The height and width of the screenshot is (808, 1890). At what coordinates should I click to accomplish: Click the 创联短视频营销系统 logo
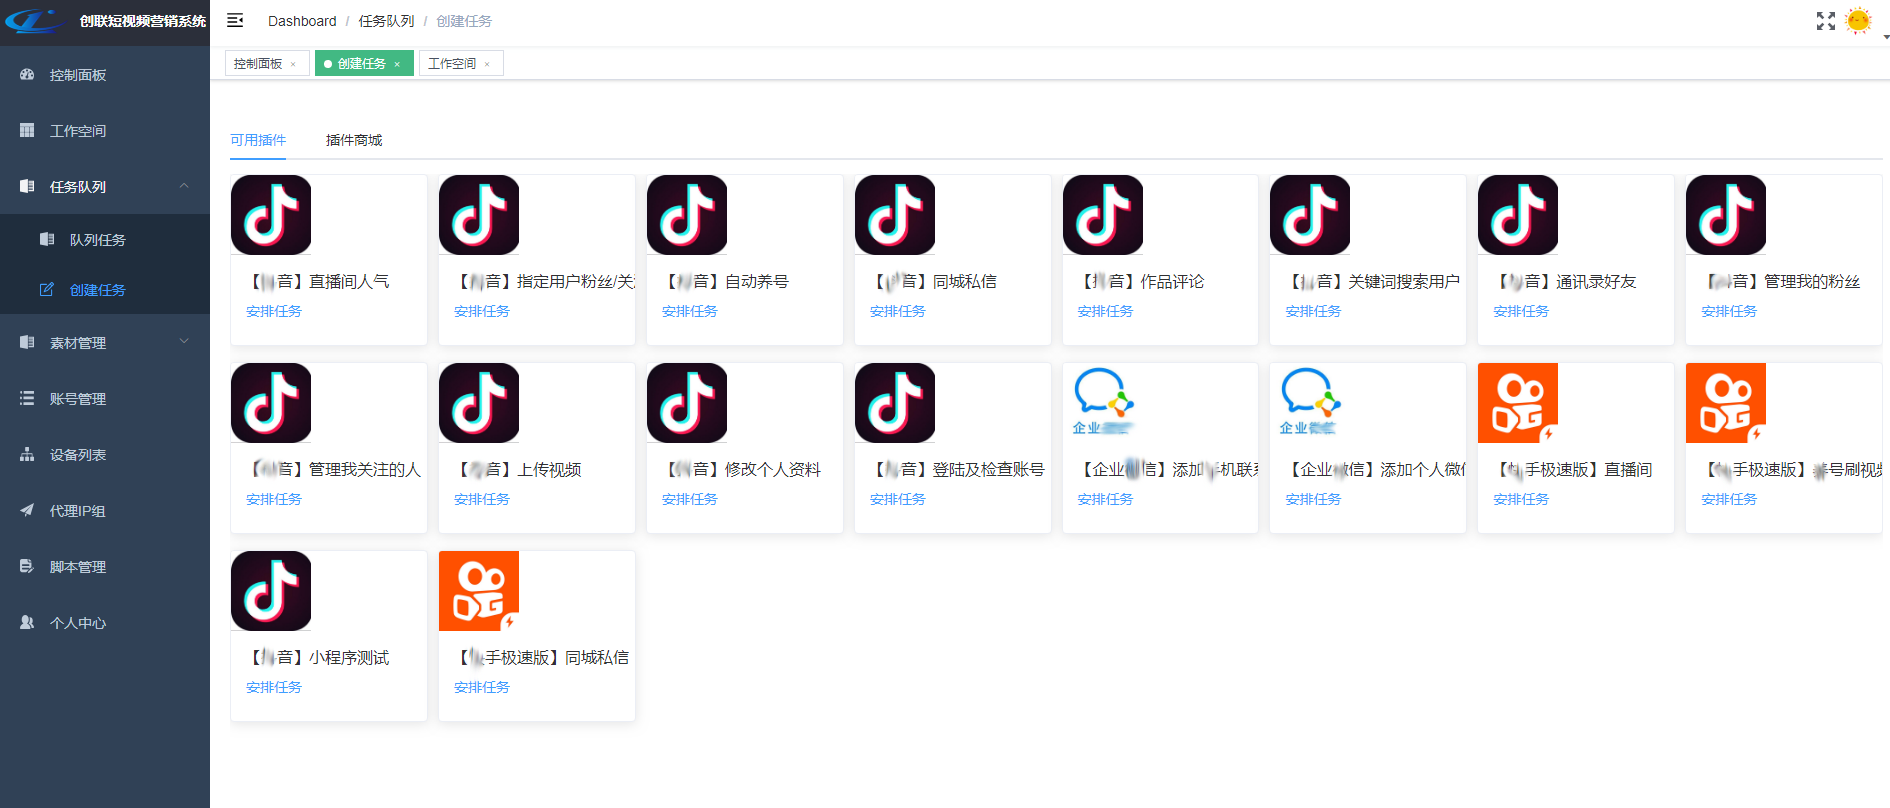pyautogui.click(x=105, y=21)
